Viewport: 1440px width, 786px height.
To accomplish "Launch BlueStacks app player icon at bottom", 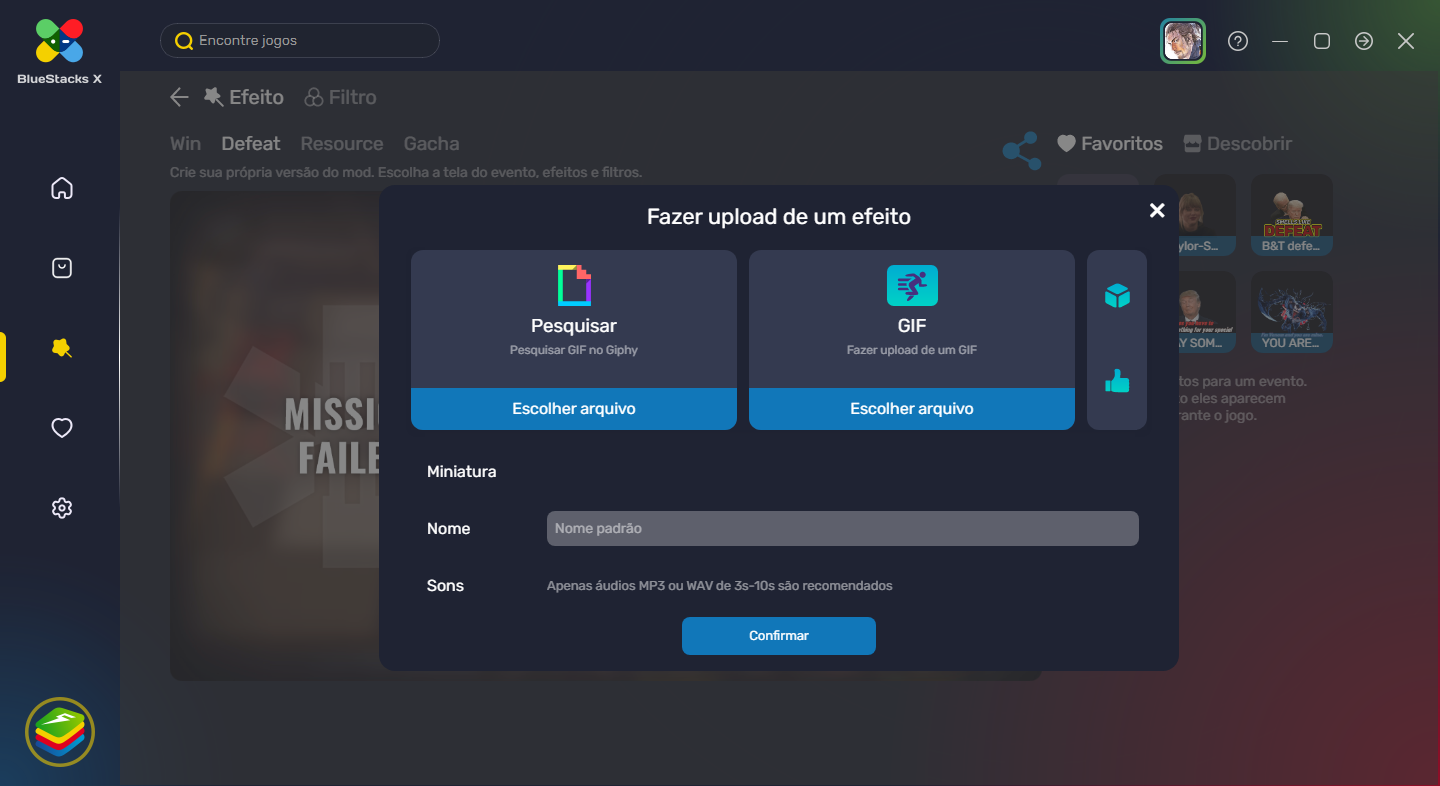I will click(x=60, y=732).
